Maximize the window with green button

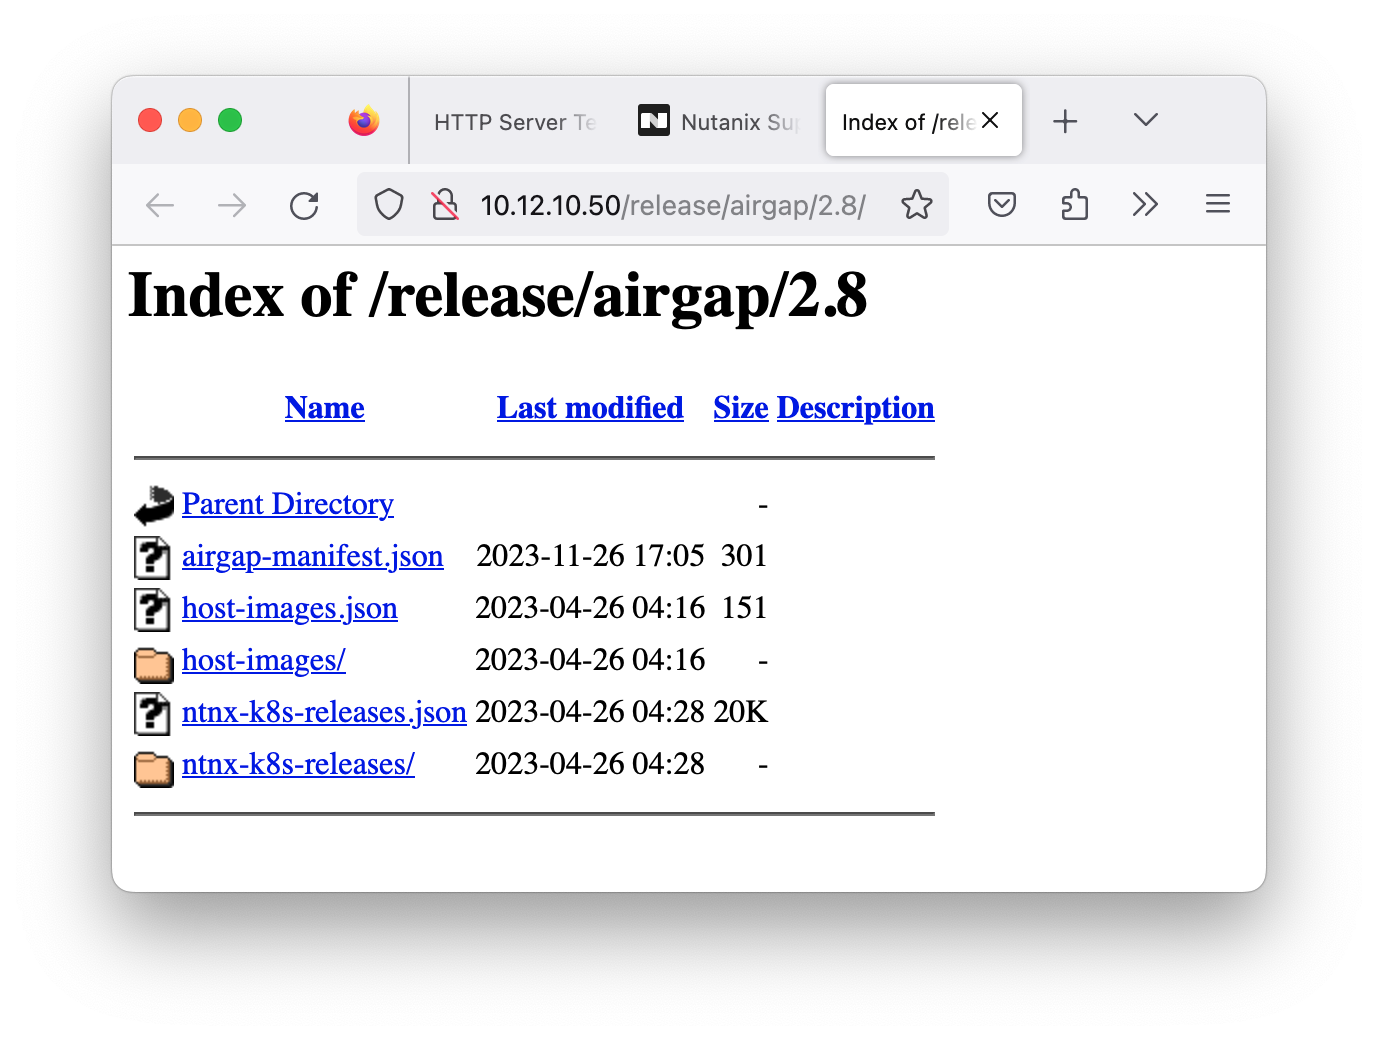tap(230, 120)
